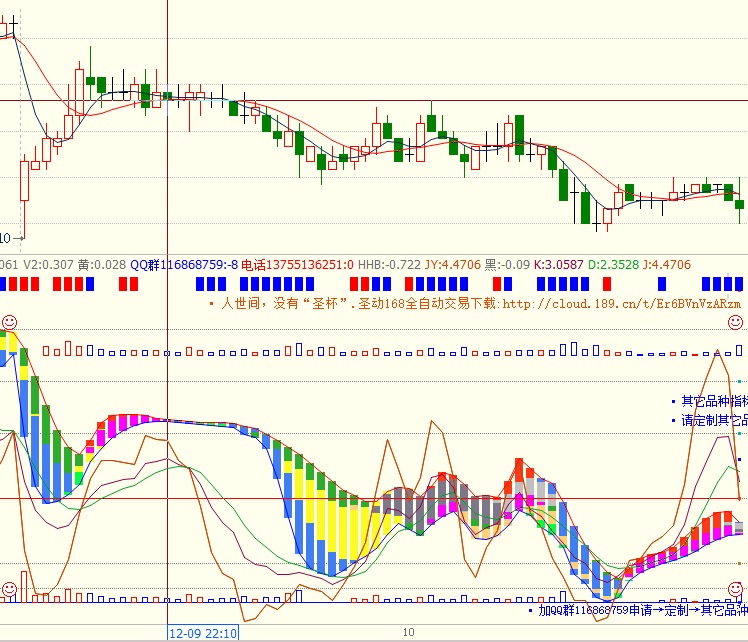
Task: Click the time axis label 10
Action: click(x=408, y=632)
